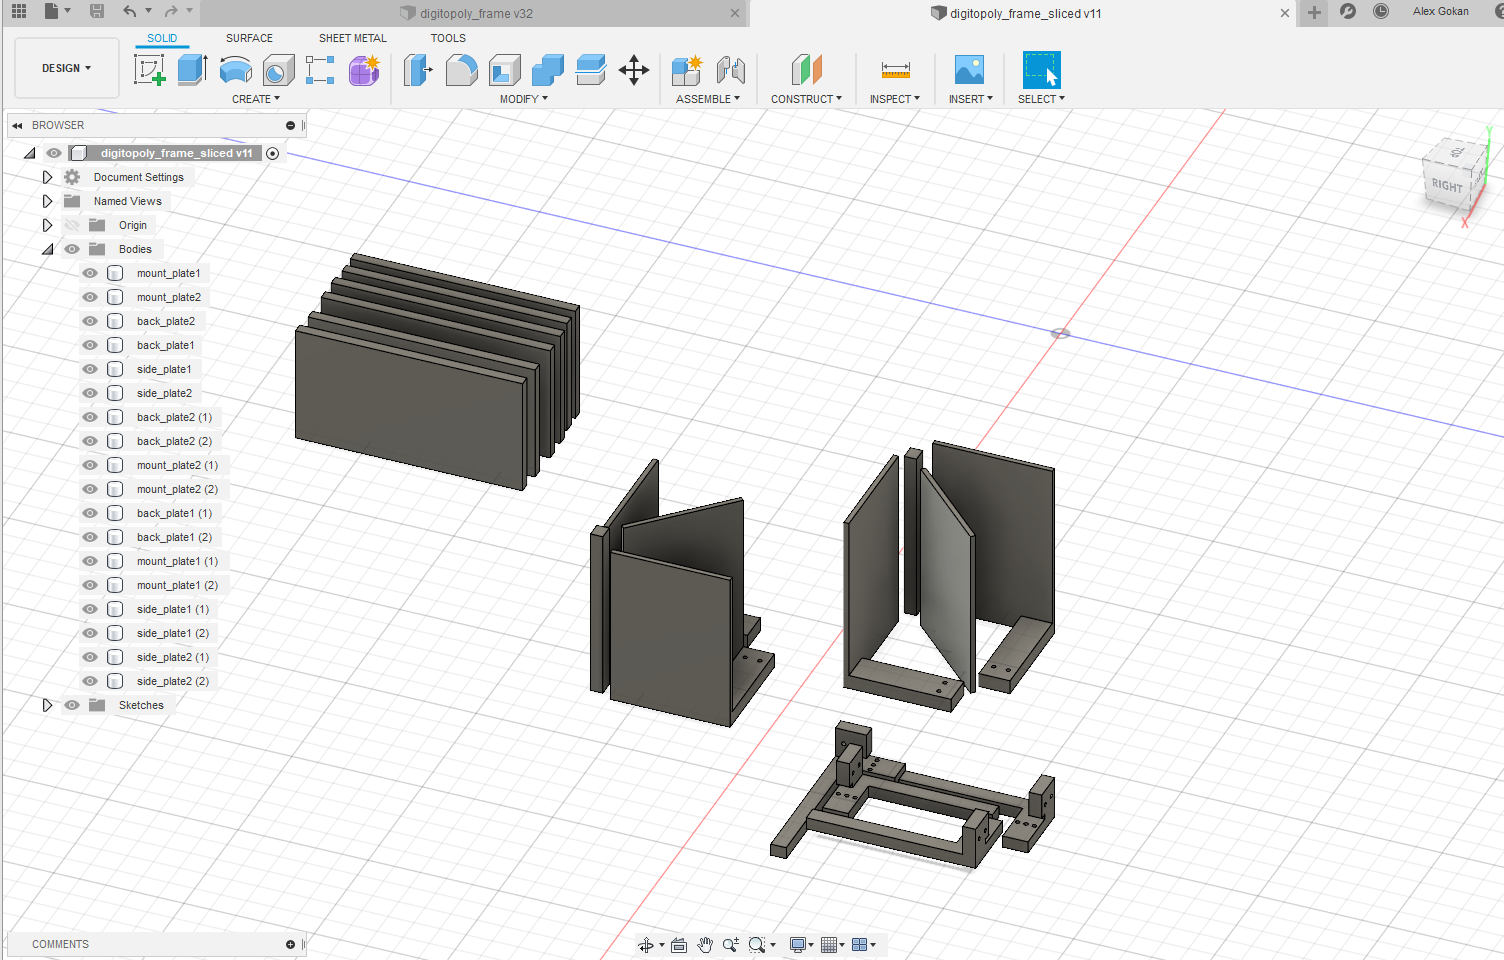Open Display Settings in navigation bar
Viewport: 1504px width, 960px height.
point(798,945)
